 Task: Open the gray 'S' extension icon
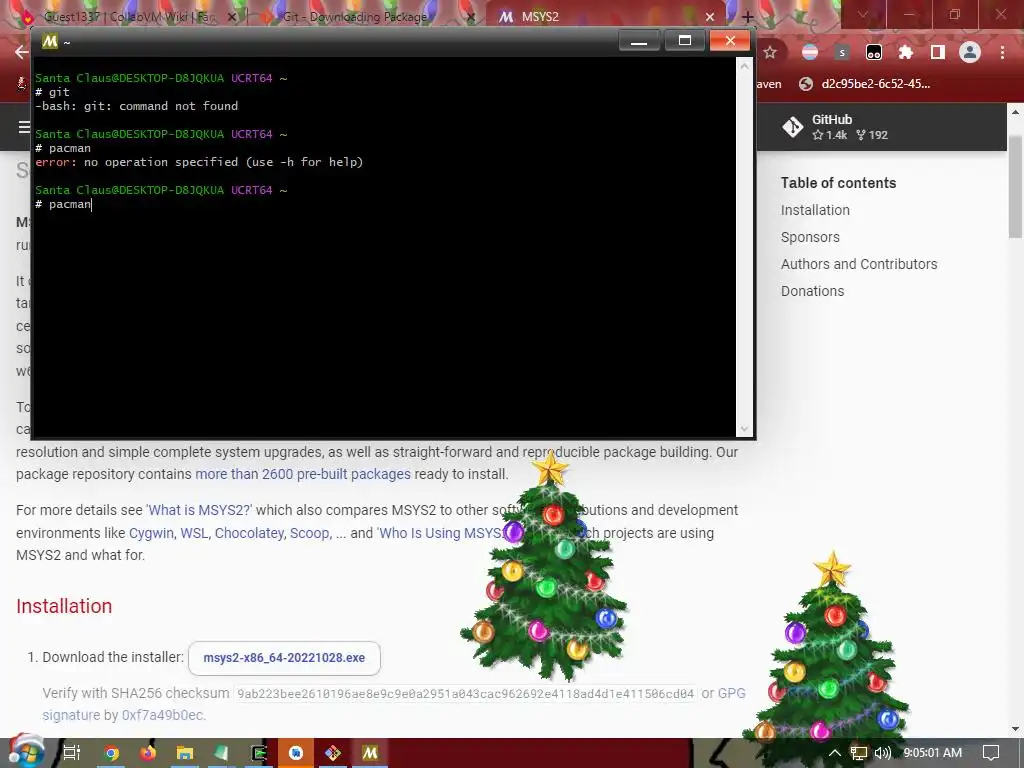pos(842,52)
